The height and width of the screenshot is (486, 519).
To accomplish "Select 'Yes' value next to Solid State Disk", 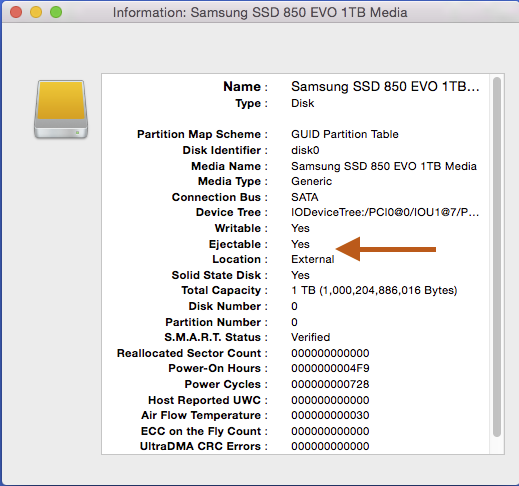I will point(300,275).
